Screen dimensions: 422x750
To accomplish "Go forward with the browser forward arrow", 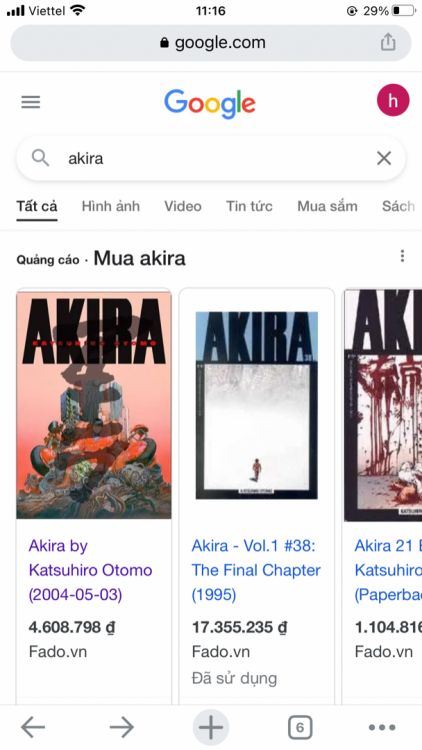I will (x=122, y=728).
